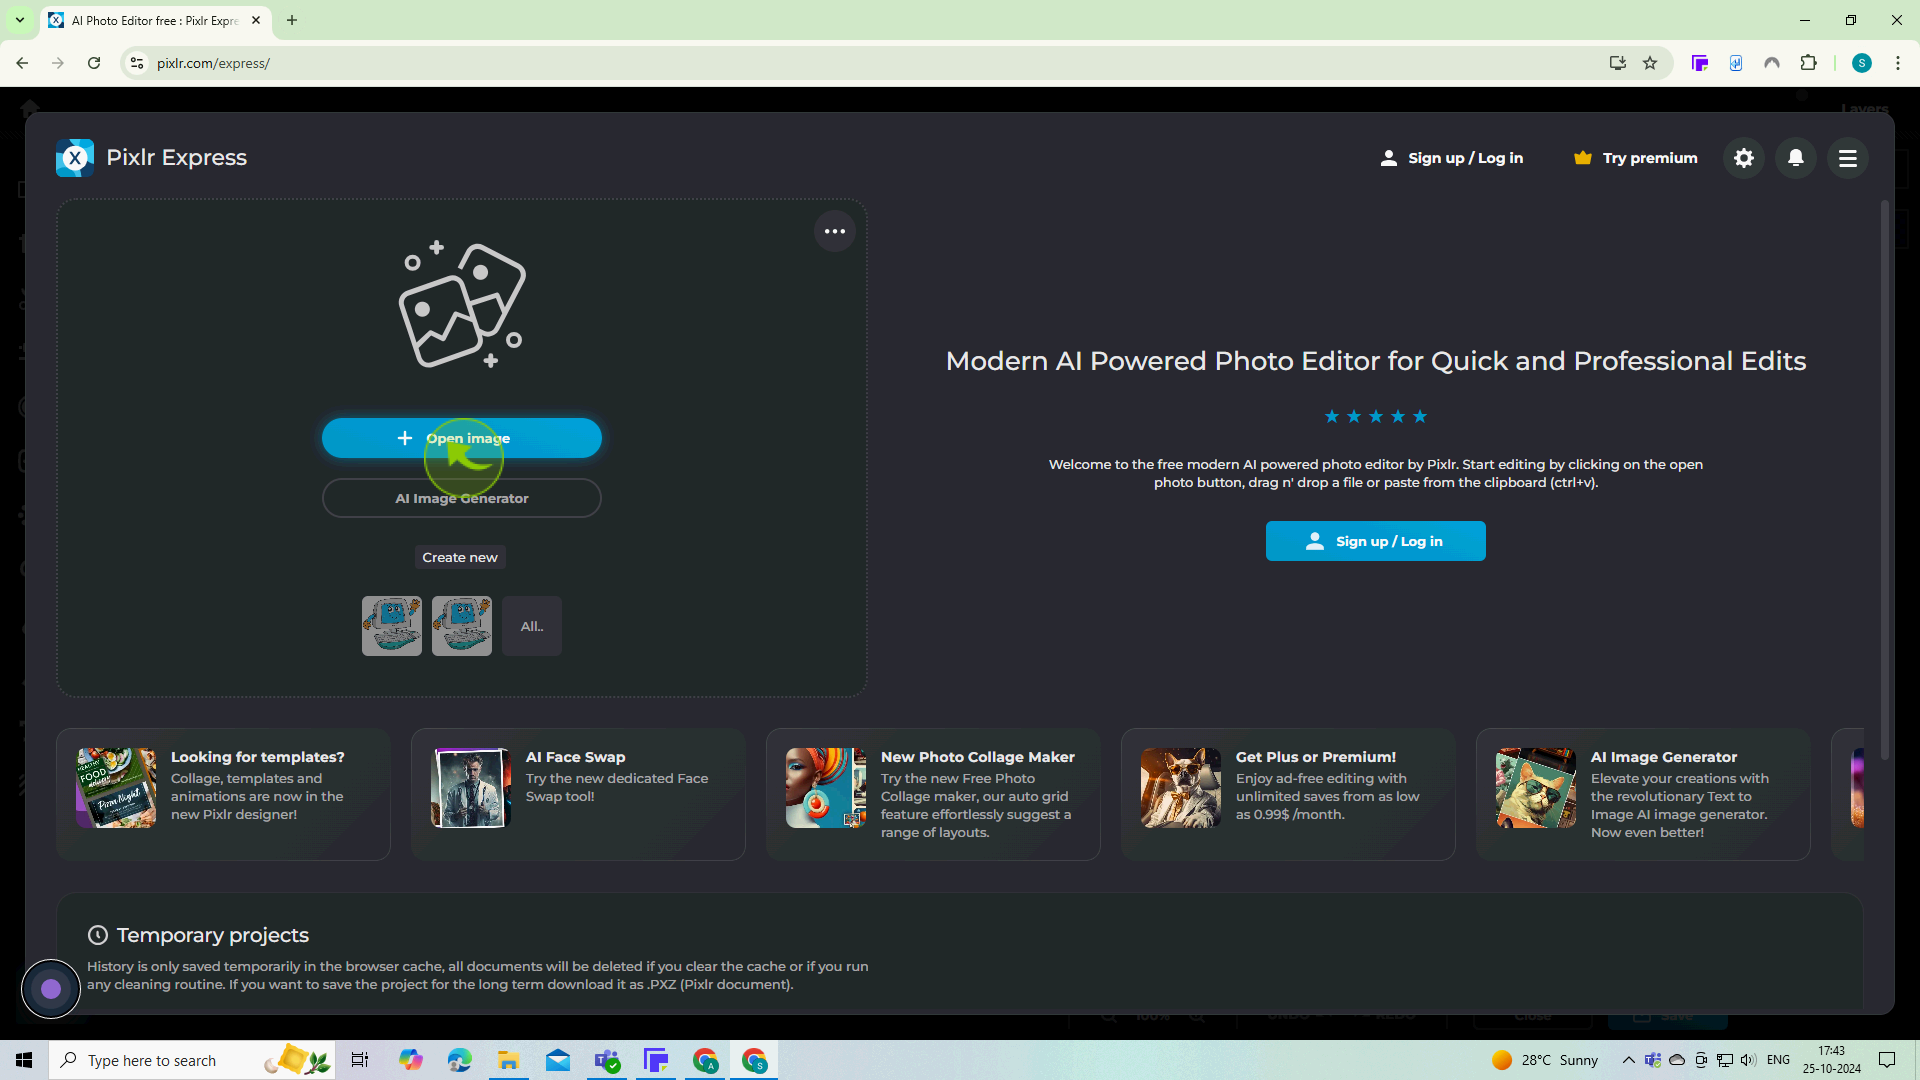Image resolution: width=1920 pixels, height=1080 pixels.
Task: Click the blue document extension icon
Action: [1736, 63]
